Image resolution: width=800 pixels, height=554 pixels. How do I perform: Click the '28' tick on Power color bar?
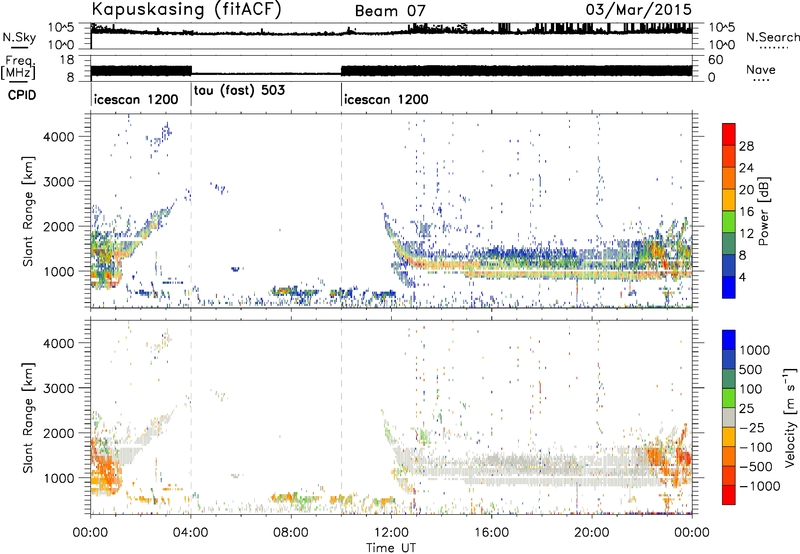point(746,146)
